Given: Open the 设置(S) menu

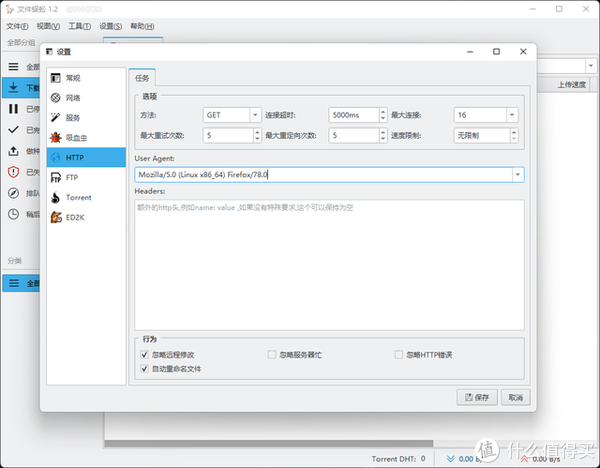Looking at the screenshot, I should click(x=111, y=26).
